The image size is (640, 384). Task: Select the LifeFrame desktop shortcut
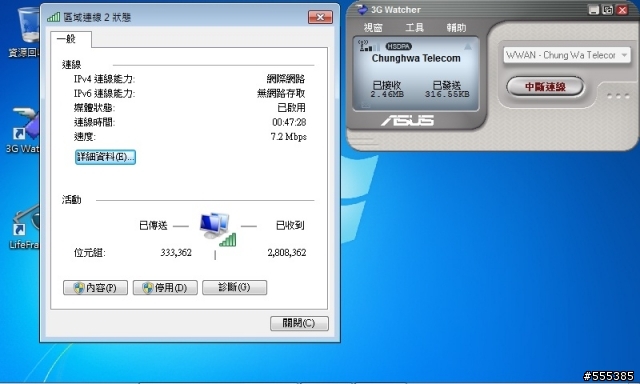point(24,227)
